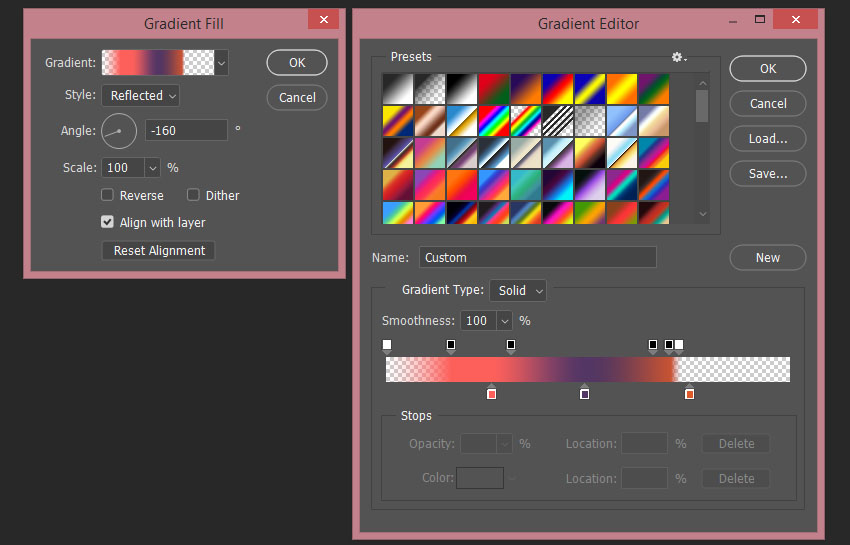Click the New button to create preset

768,258
